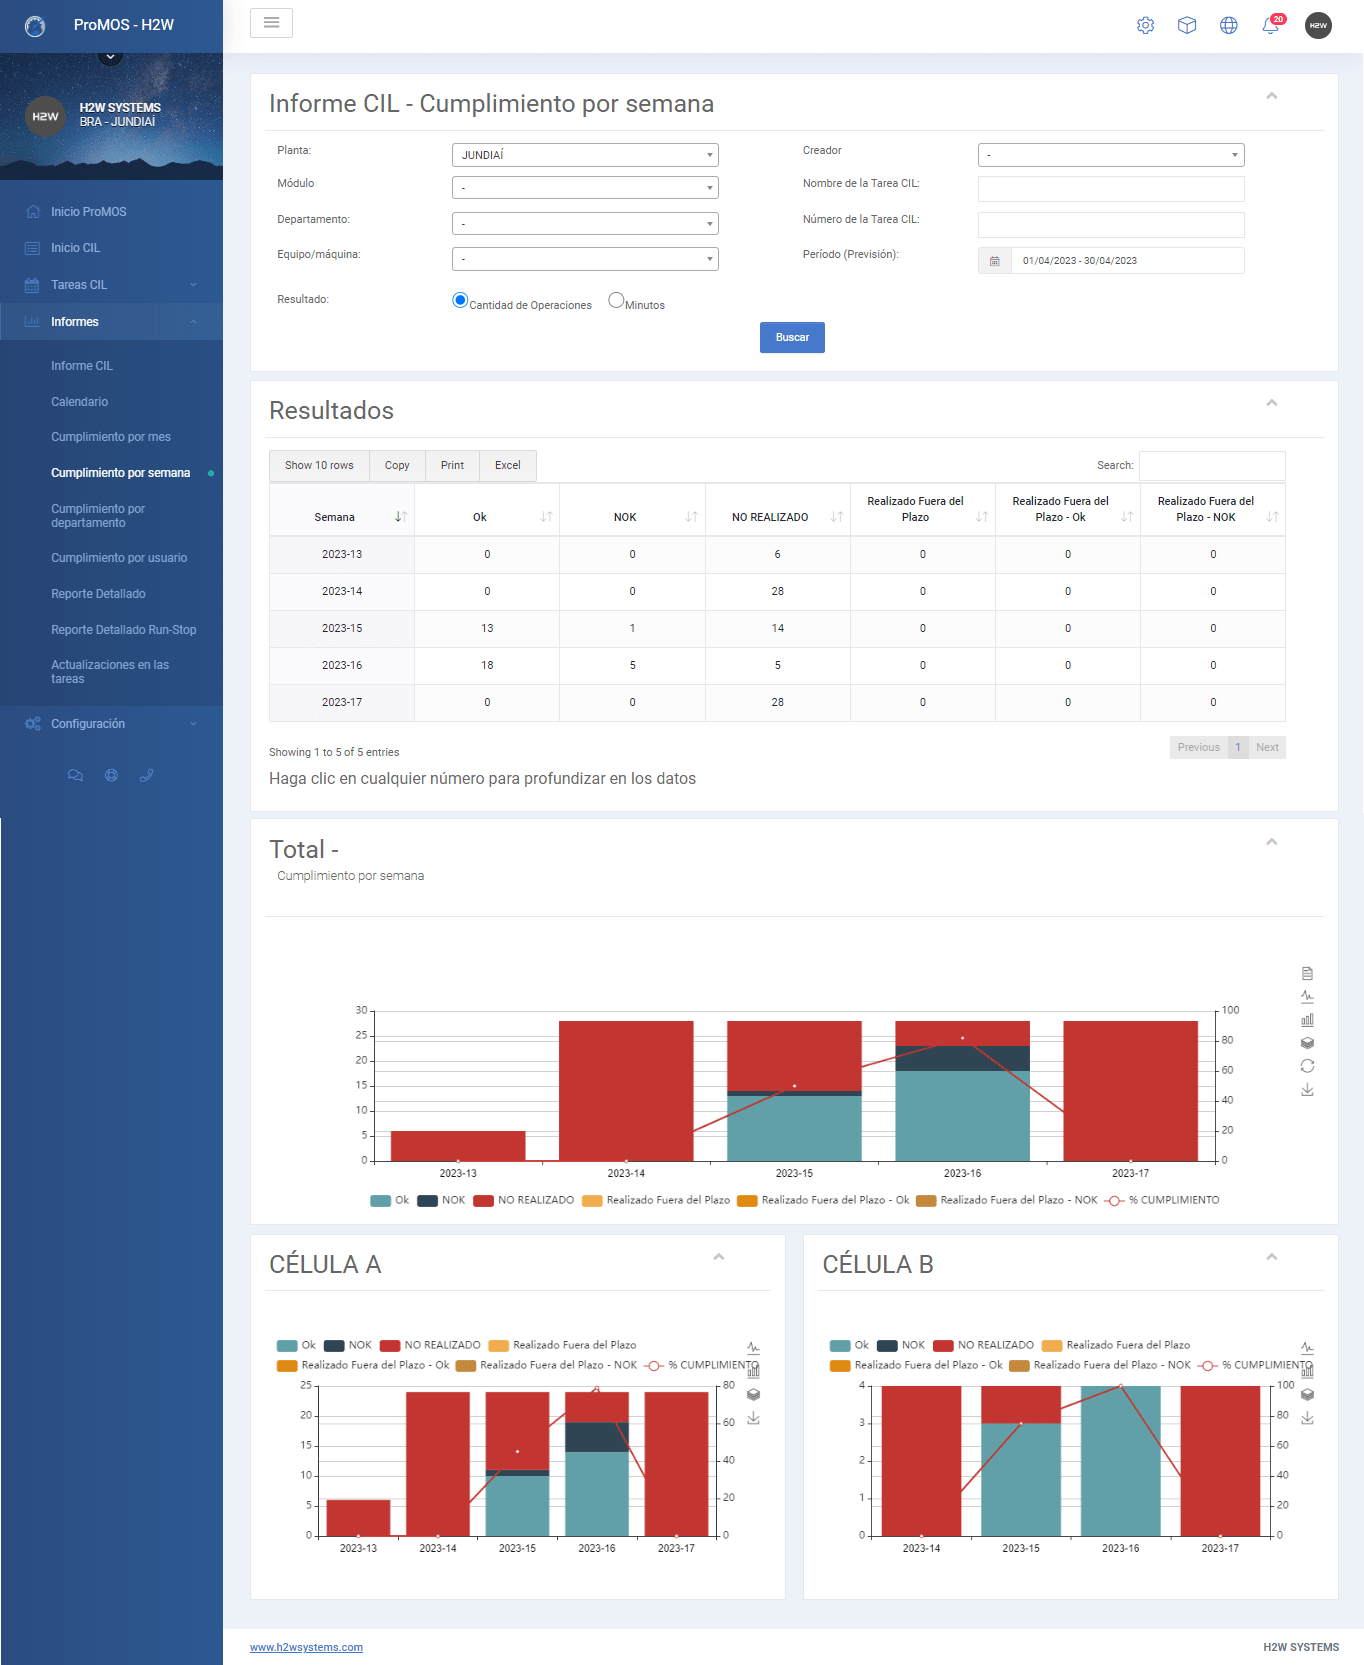The image size is (1364, 1665).
Task: Collapse the Resultados panel with its chevron
Action: point(1272,403)
